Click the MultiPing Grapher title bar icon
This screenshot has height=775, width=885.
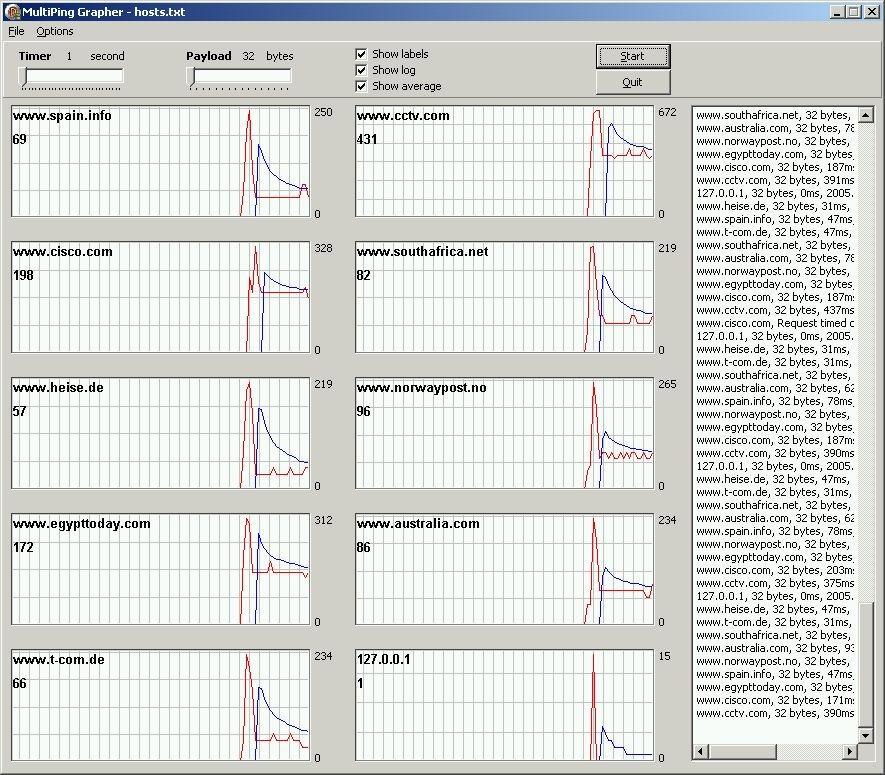point(12,11)
